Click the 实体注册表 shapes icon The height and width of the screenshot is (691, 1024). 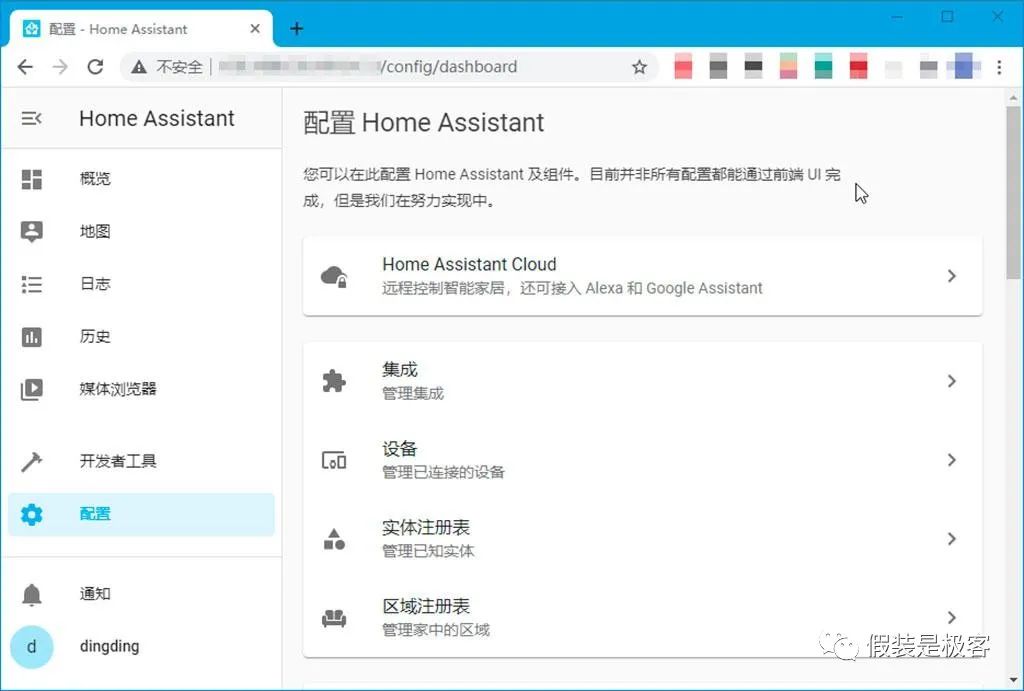click(x=334, y=539)
